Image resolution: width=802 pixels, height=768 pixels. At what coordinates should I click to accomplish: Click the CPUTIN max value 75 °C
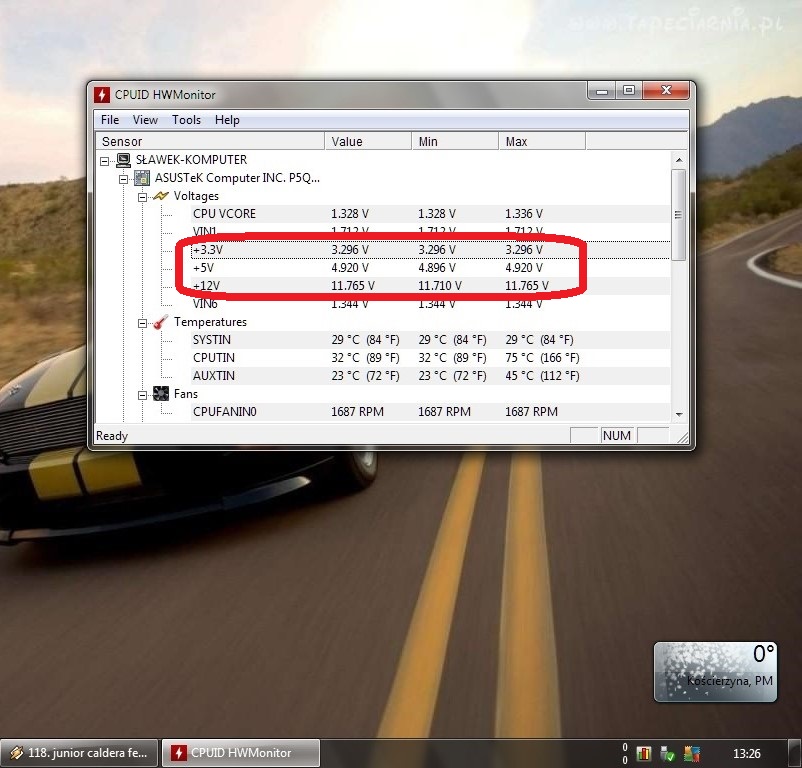(542, 357)
